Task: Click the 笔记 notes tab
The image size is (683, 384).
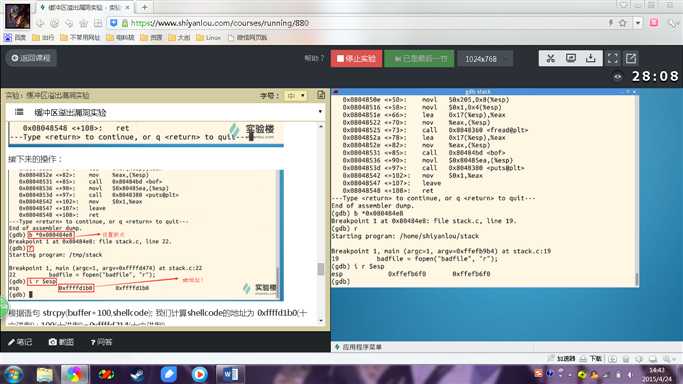Action: (x=20, y=342)
